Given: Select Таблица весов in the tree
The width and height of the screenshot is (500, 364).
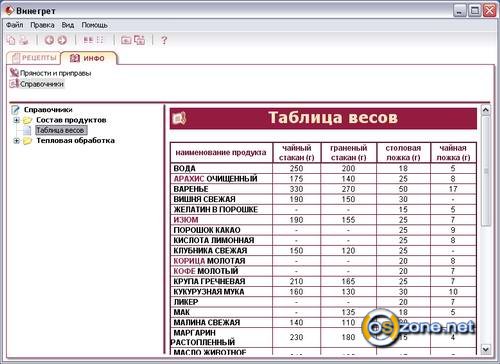Looking at the screenshot, I should (61, 130).
